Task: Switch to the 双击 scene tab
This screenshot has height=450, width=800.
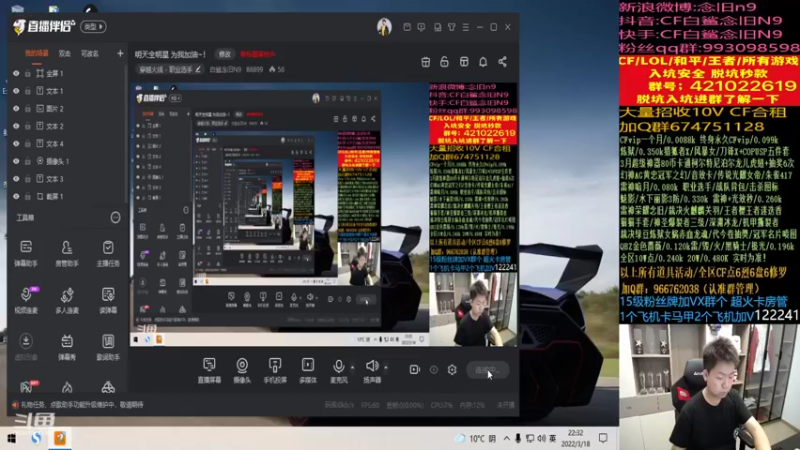Action: [65, 54]
